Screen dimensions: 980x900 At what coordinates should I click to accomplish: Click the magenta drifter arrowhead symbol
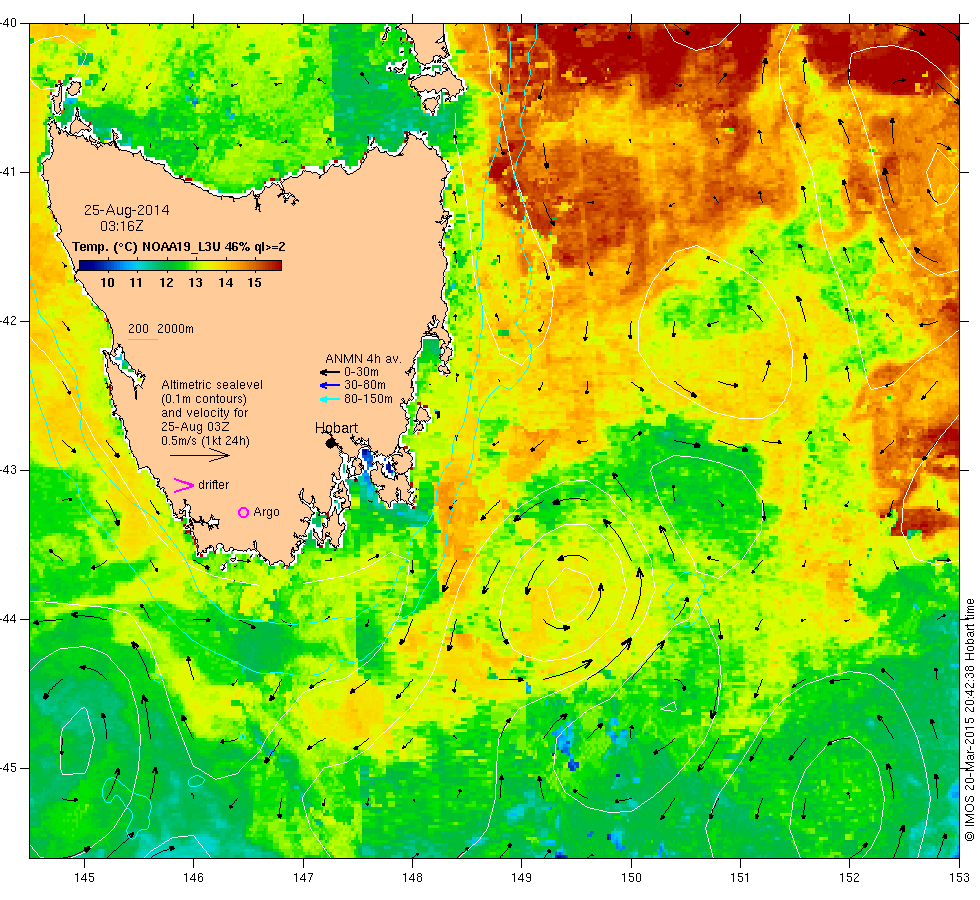(183, 485)
